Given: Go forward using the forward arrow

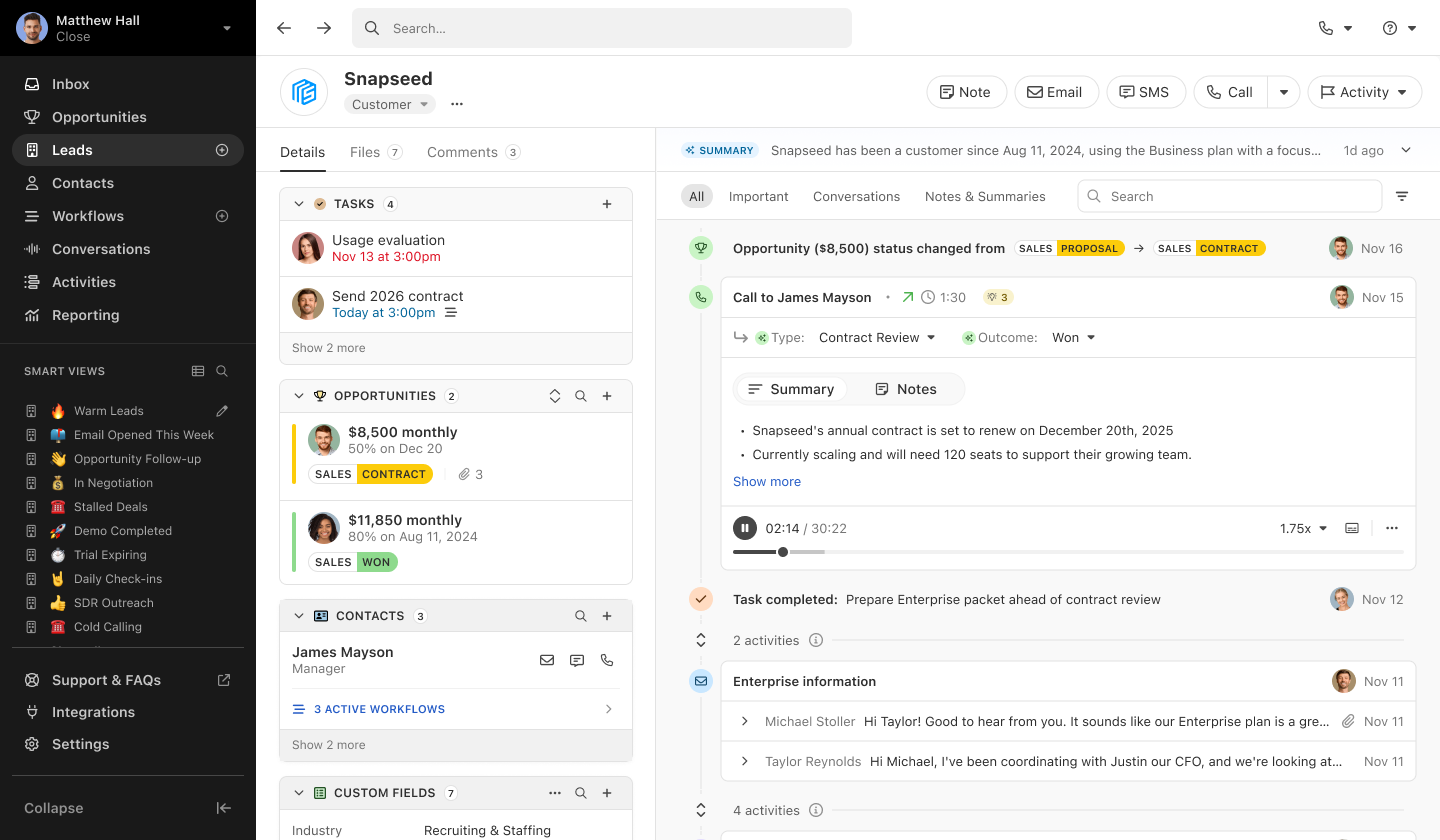Looking at the screenshot, I should coord(324,28).
